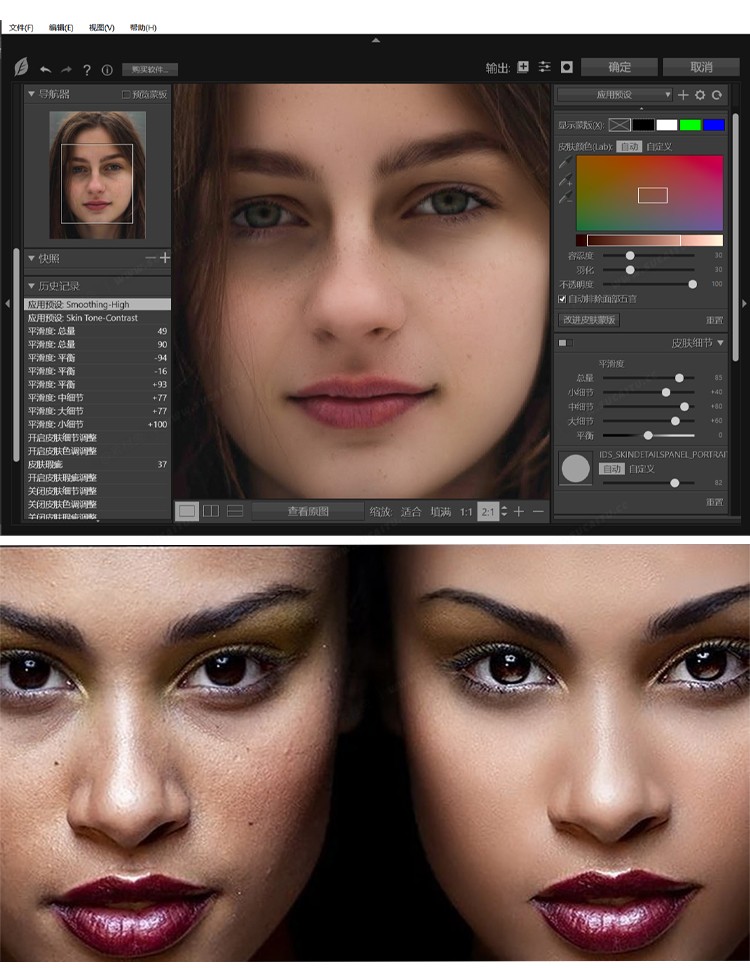The height and width of the screenshot is (968, 750).
Task: Open the 编辑(E) menu
Action: point(61,27)
